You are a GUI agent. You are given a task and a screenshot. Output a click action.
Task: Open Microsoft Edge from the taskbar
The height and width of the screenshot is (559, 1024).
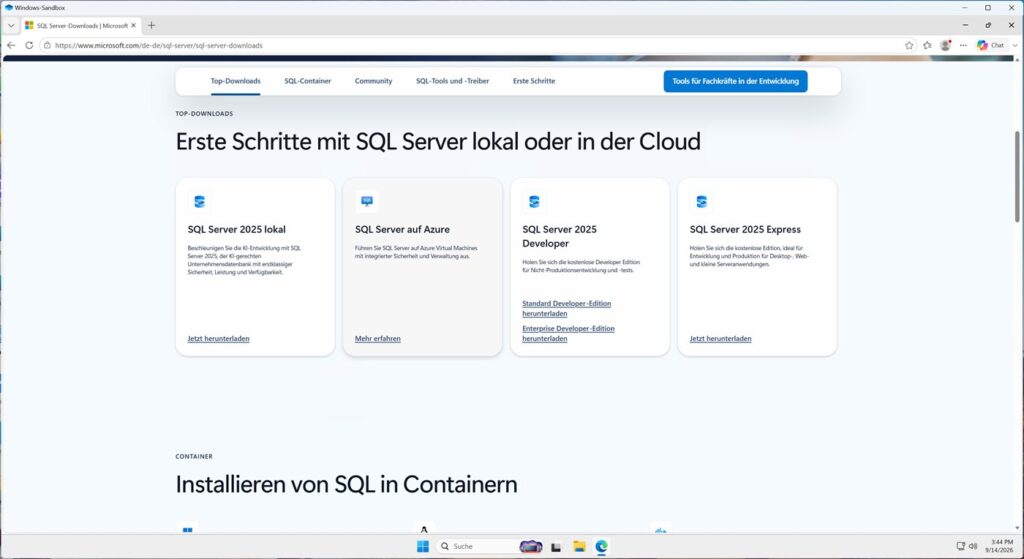601,547
